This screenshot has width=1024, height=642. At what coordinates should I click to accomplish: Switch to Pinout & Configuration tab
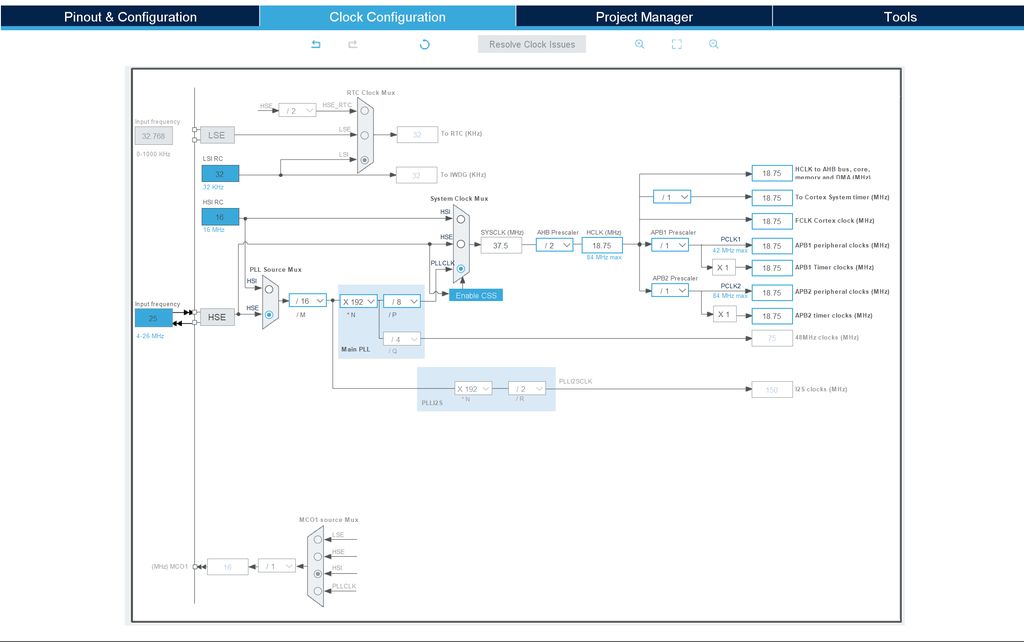pyautogui.click(x=130, y=17)
